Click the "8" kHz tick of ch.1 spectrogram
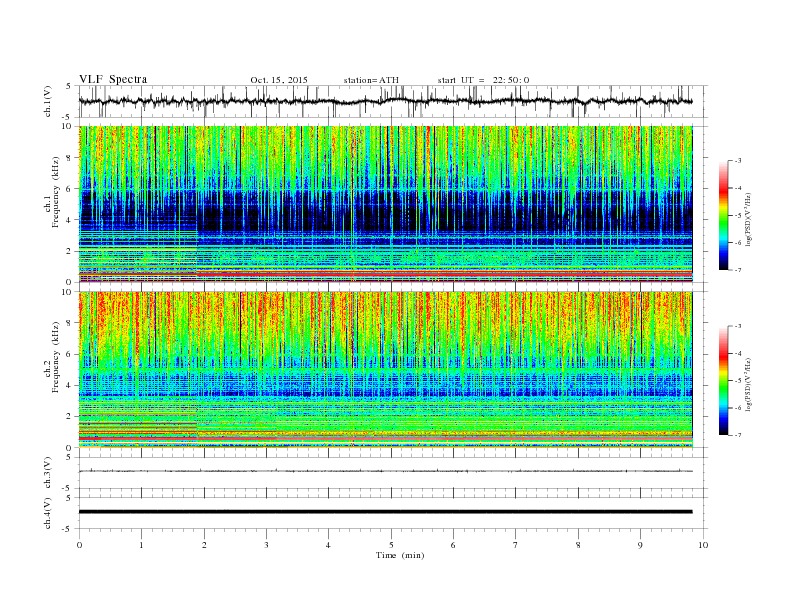The width and height of the screenshot is (792, 612). pyautogui.click(x=70, y=158)
